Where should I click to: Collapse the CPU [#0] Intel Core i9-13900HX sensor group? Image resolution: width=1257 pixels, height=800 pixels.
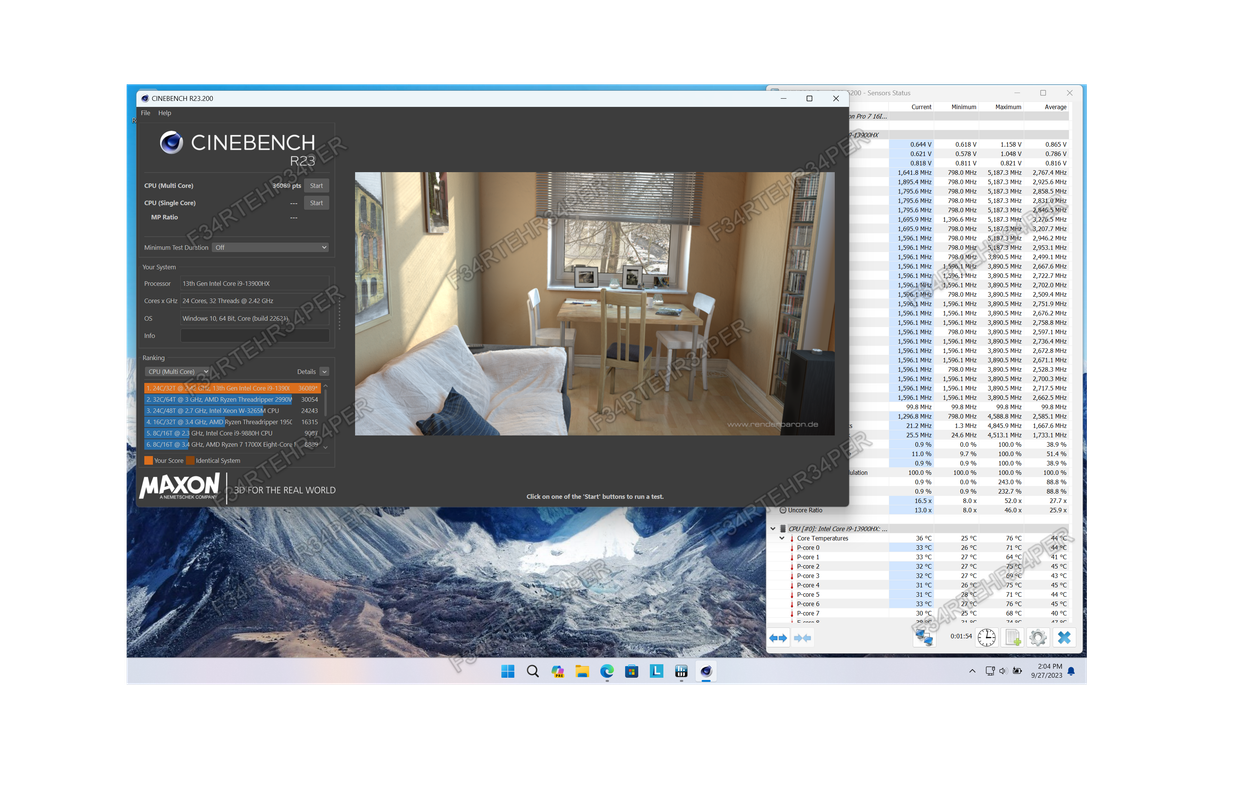tap(773, 529)
